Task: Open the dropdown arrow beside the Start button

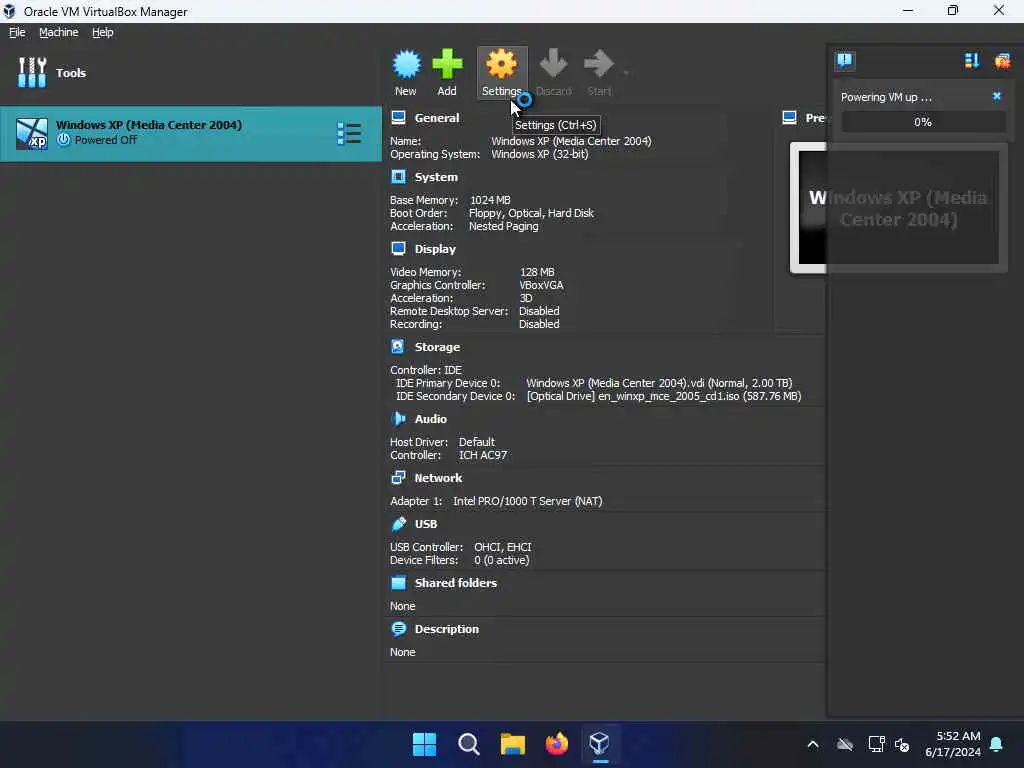Action: coord(626,73)
